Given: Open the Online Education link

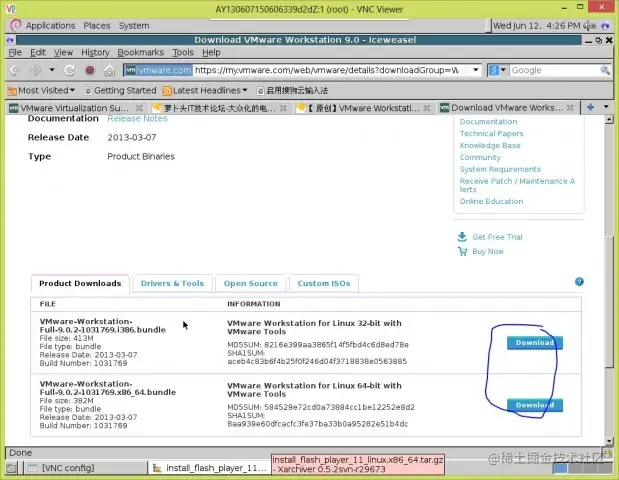Looking at the screenshot, I should [x=491, y=201].
